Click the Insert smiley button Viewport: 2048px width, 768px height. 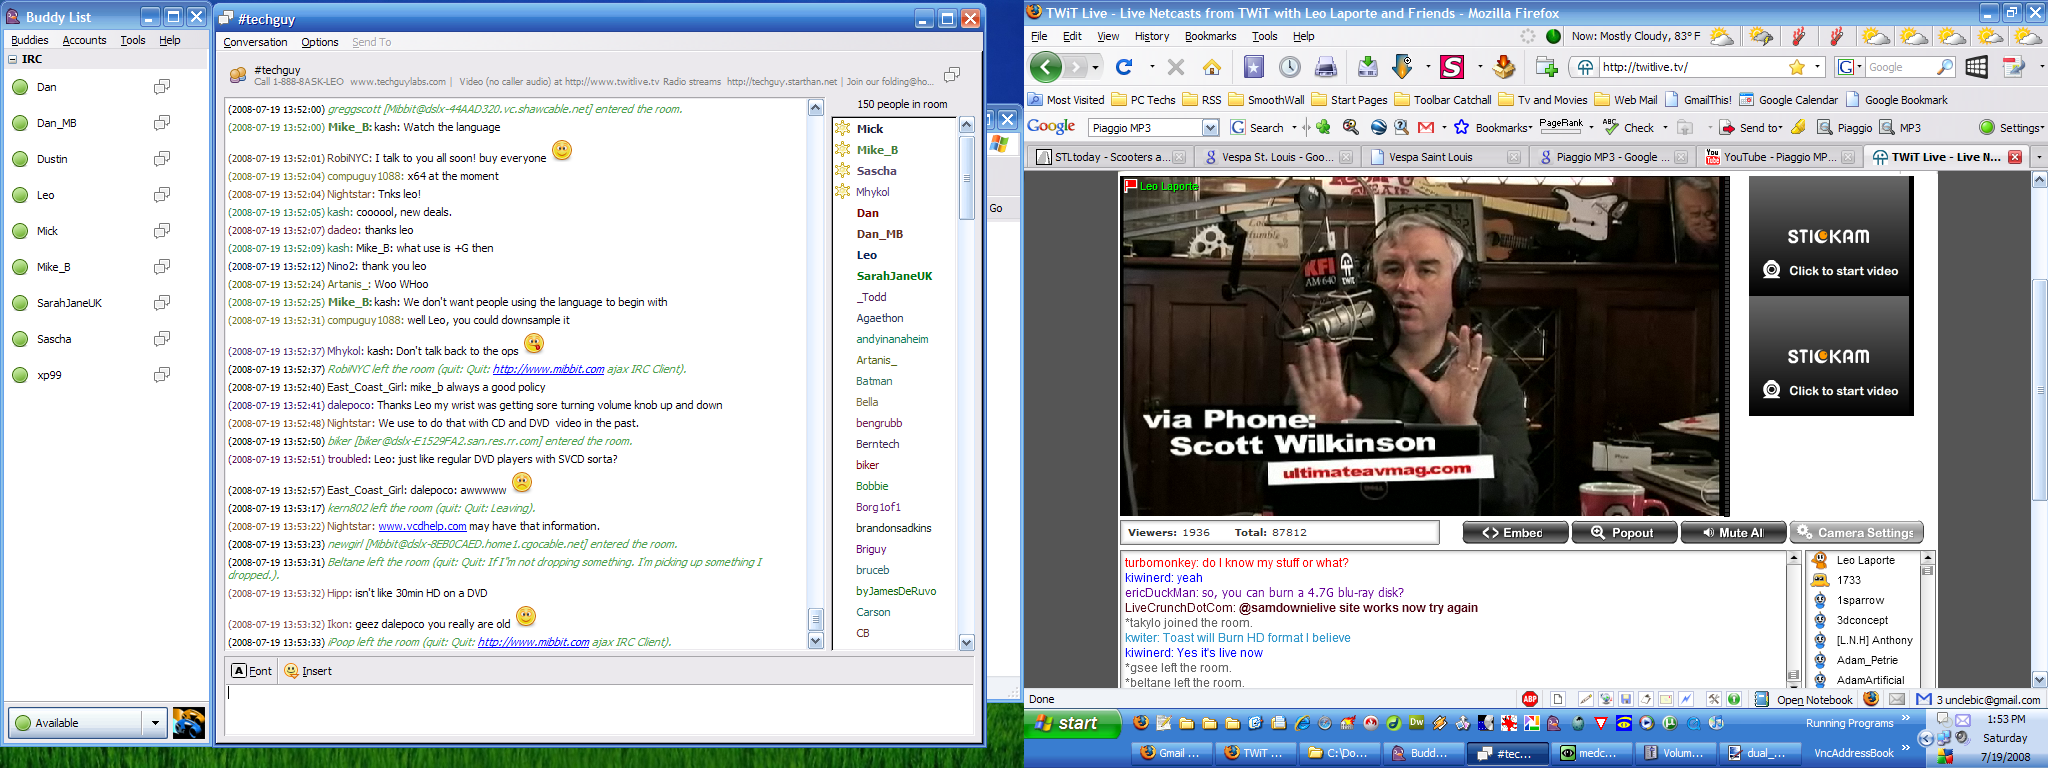(308, 671)
